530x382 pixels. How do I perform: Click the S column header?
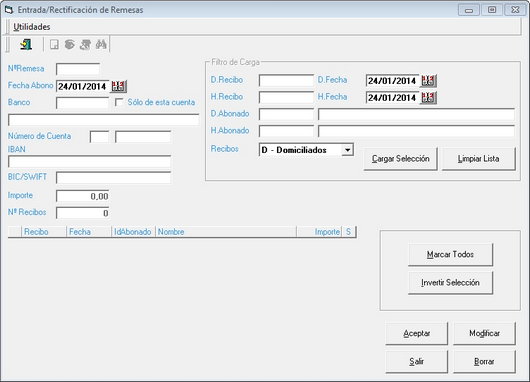348,232
